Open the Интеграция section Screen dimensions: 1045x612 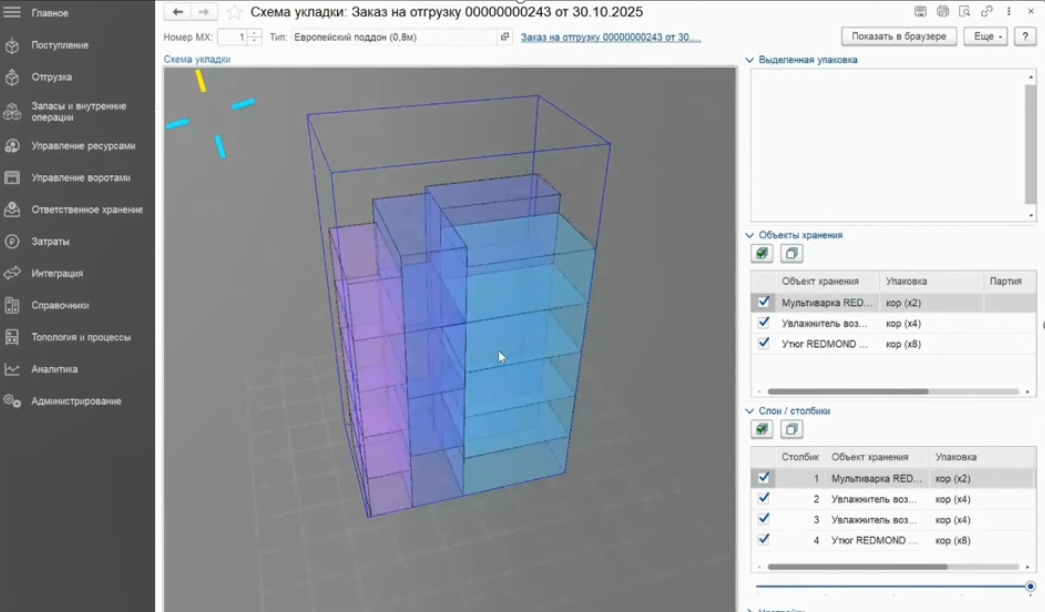click(x=57, y=274)
